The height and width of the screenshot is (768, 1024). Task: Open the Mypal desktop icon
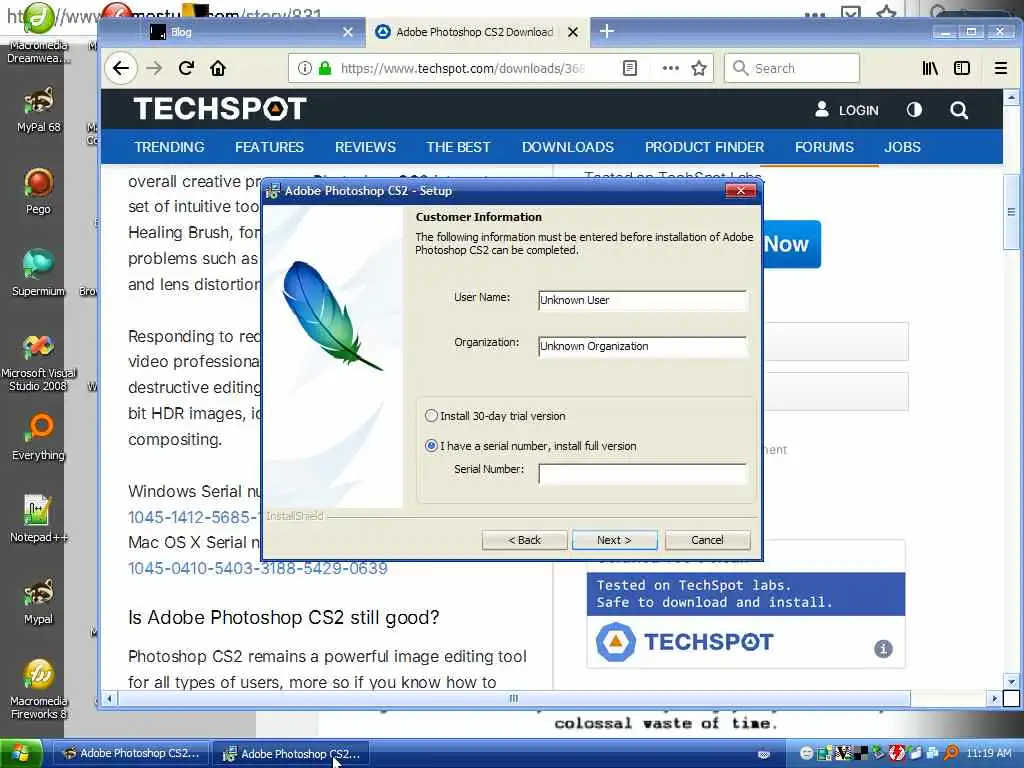pyautogui.click(x=39, y=601)
